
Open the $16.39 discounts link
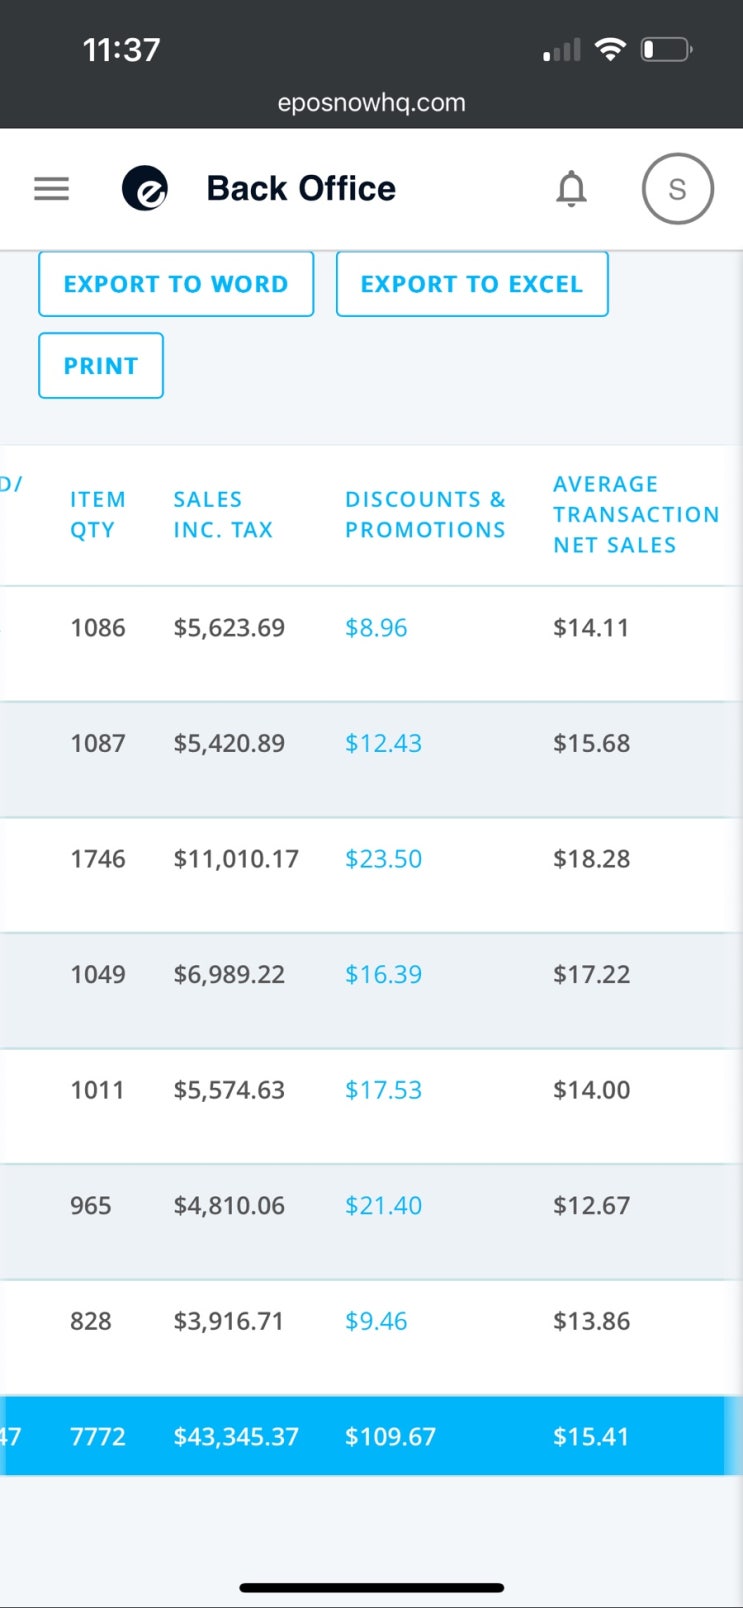tap(383, 974)
